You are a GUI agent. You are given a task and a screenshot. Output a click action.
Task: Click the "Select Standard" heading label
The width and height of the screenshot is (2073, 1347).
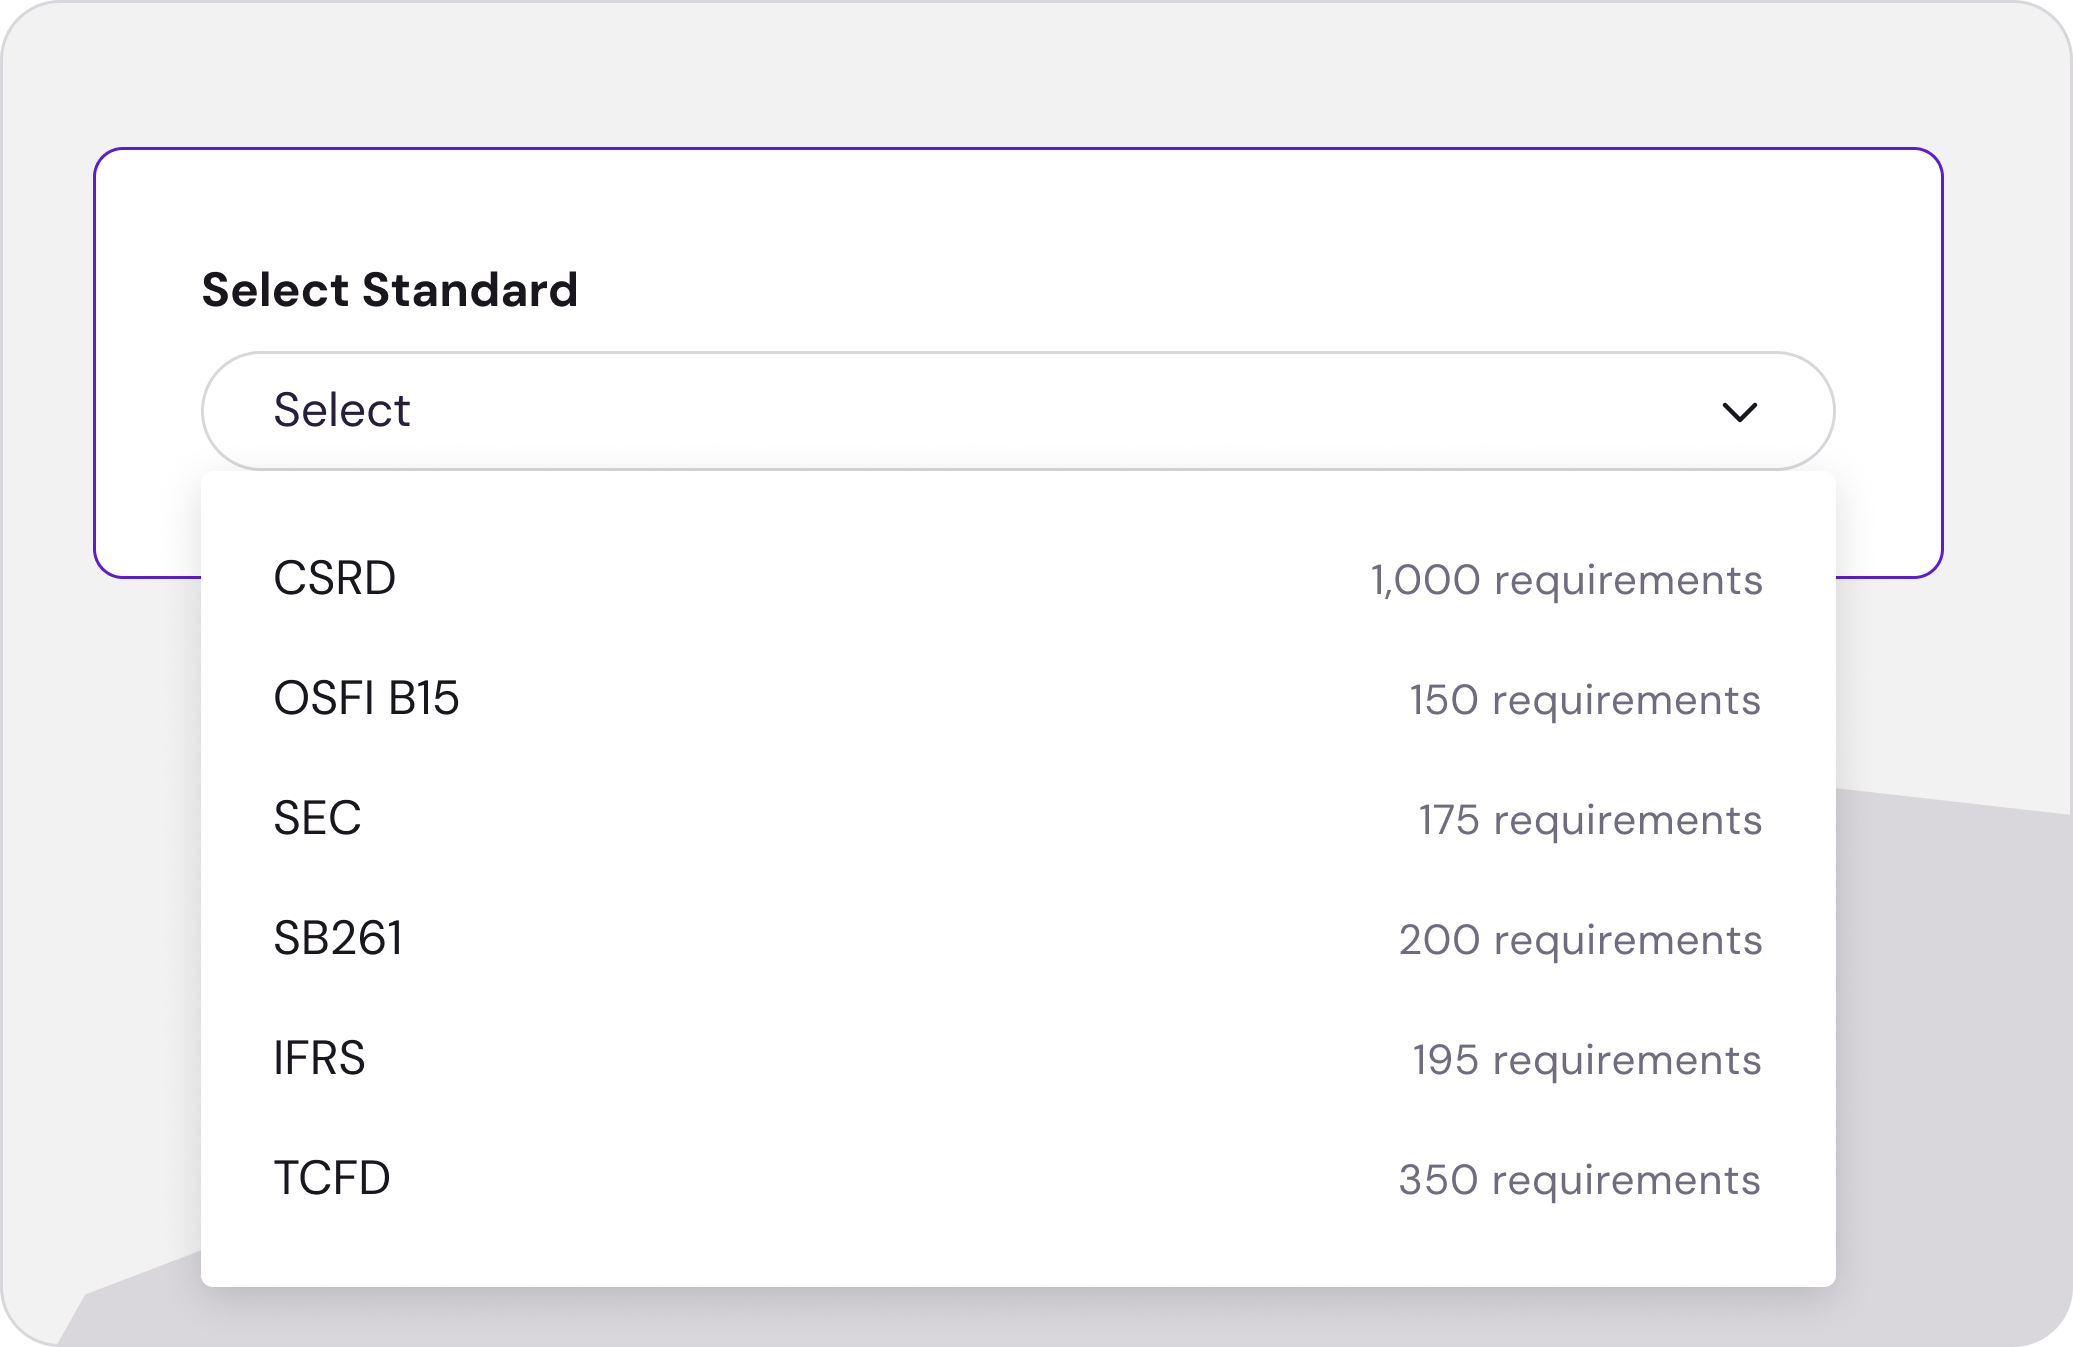tap(390, 290)
